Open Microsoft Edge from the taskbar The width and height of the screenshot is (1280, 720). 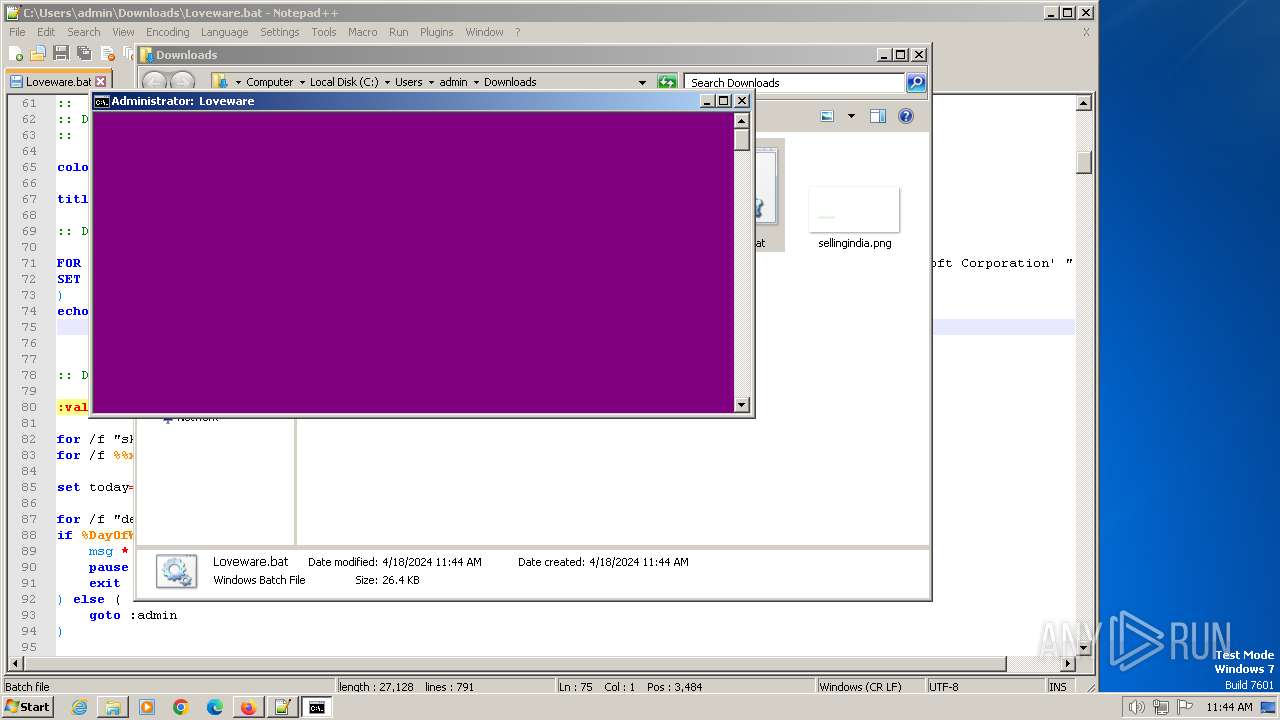click(215, 707)
